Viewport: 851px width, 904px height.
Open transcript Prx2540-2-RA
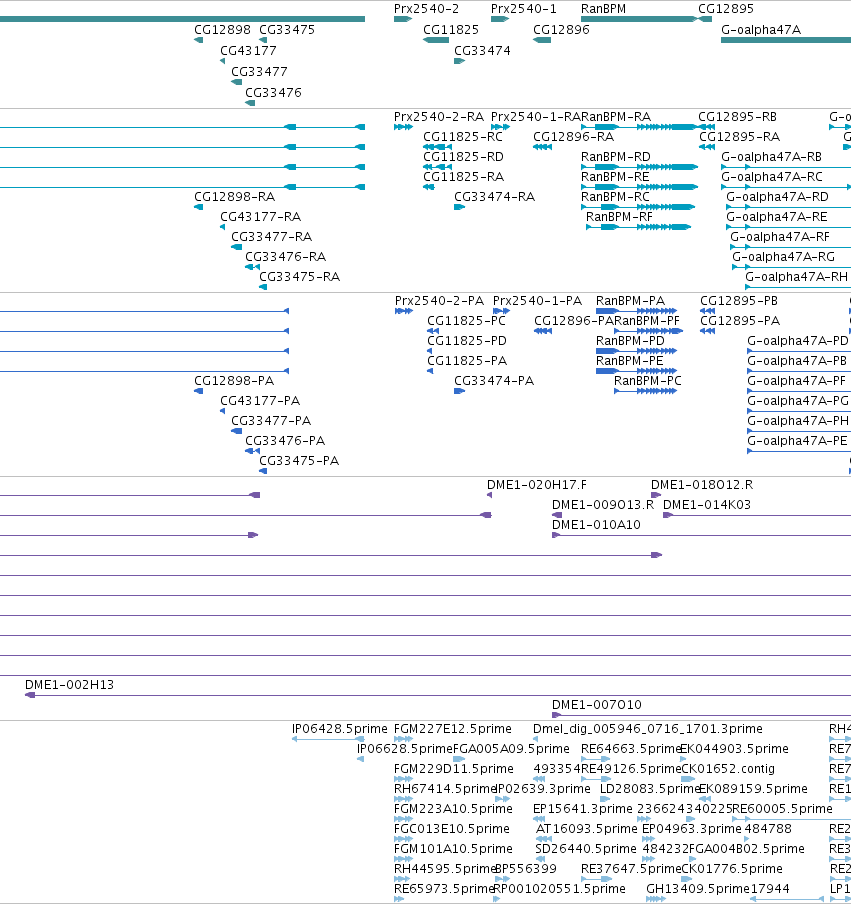(x=439, y=117)
